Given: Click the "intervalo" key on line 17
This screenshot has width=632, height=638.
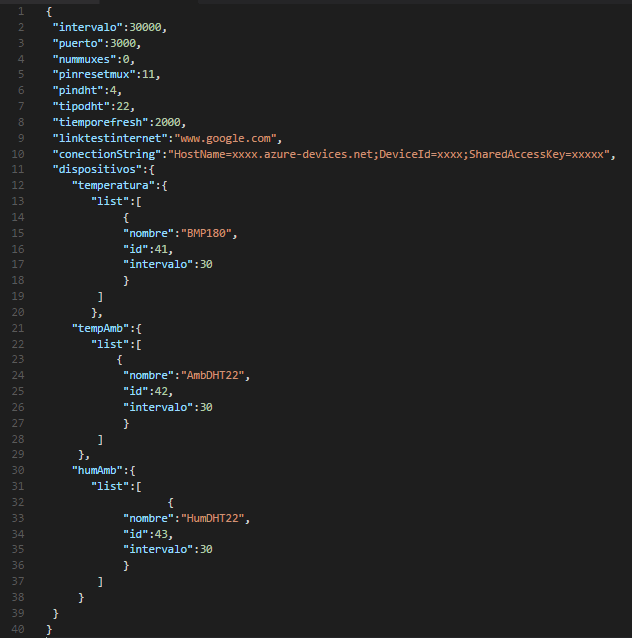Looking at the screenshot, I should (158, 264).
